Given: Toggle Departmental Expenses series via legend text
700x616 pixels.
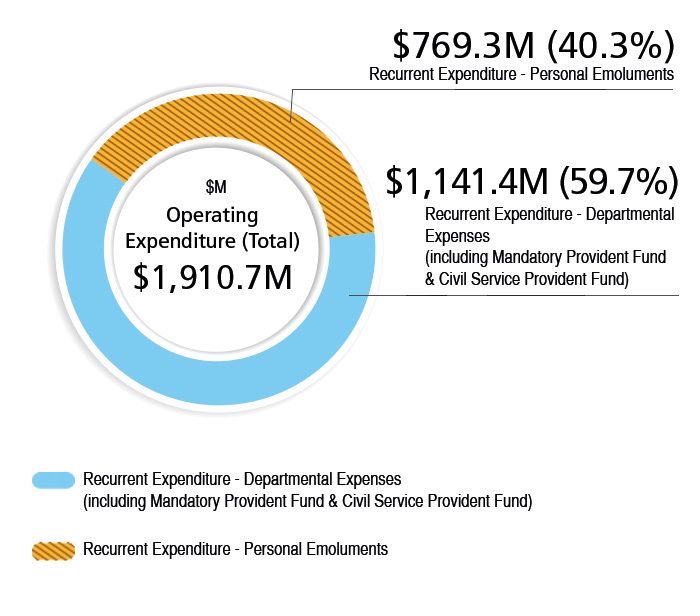Looking at the screenshot, I should [x=242, y=479].
